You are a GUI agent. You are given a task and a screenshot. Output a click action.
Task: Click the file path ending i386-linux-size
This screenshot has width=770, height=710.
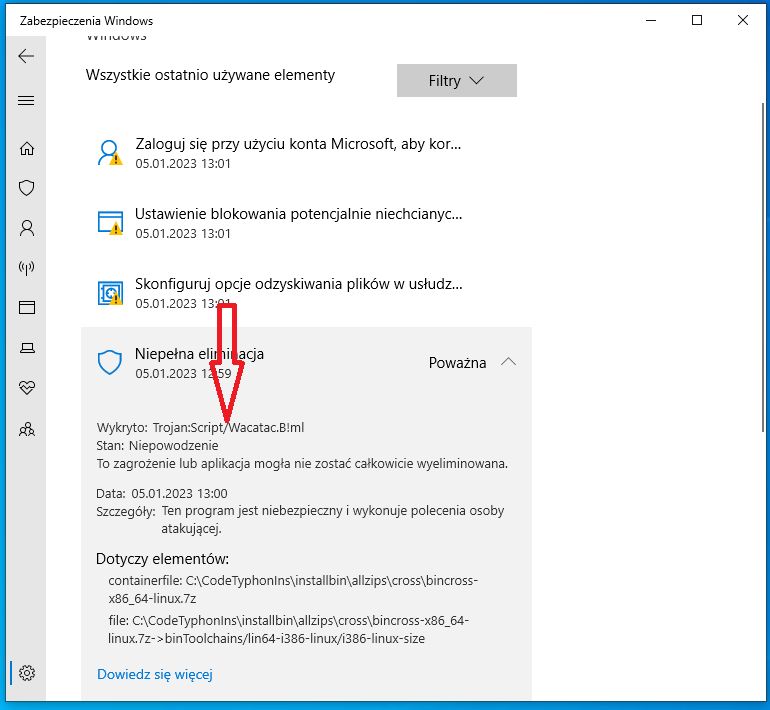(289, 629)
